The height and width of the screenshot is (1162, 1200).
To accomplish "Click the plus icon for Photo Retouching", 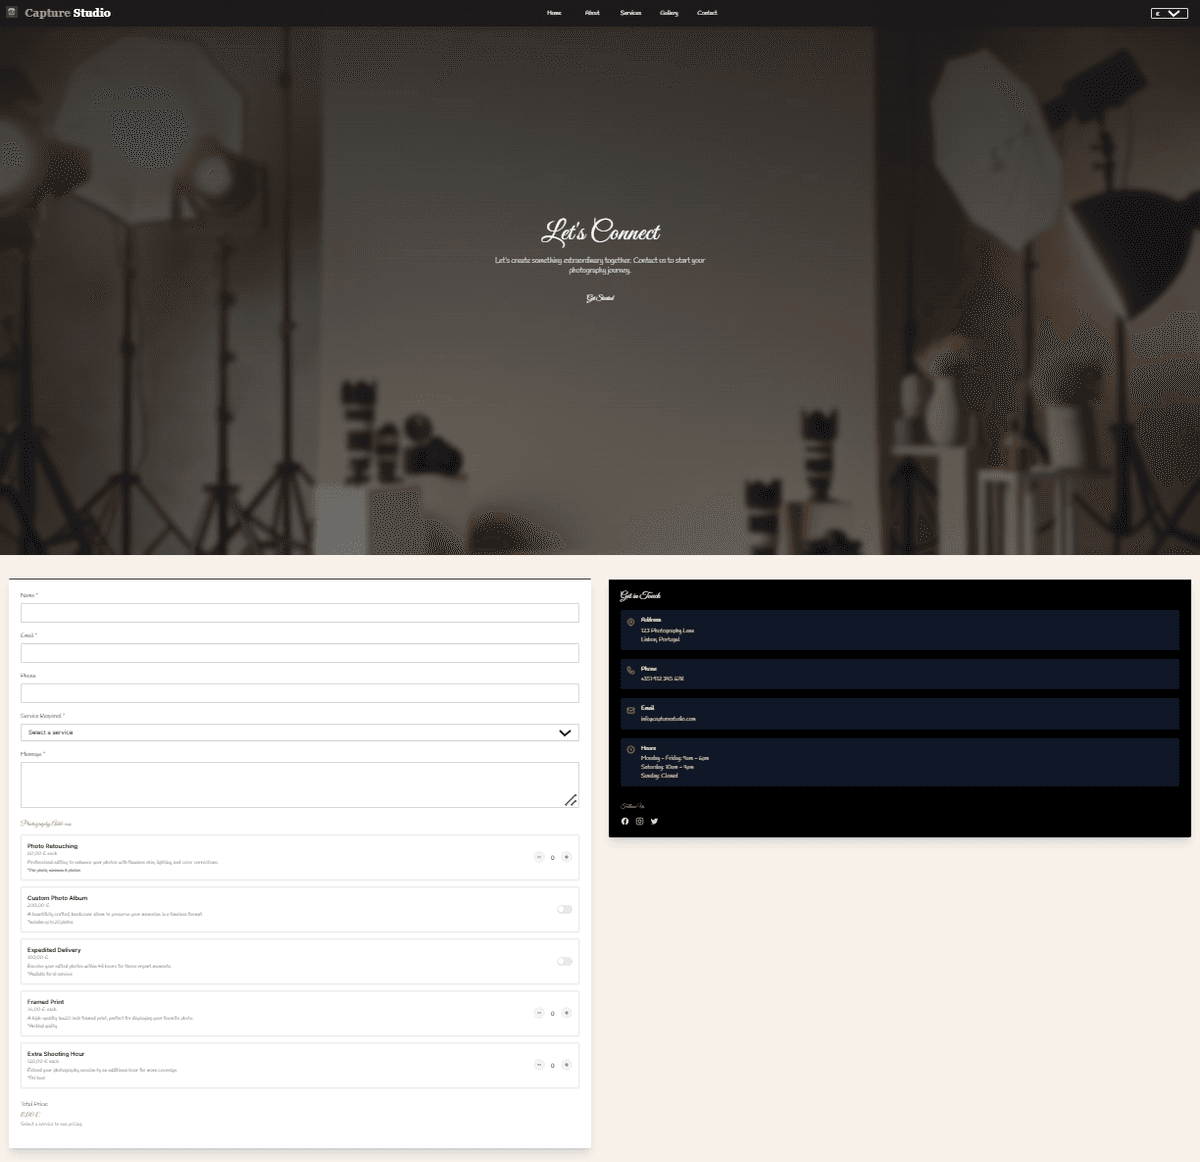I will [566, 857].
